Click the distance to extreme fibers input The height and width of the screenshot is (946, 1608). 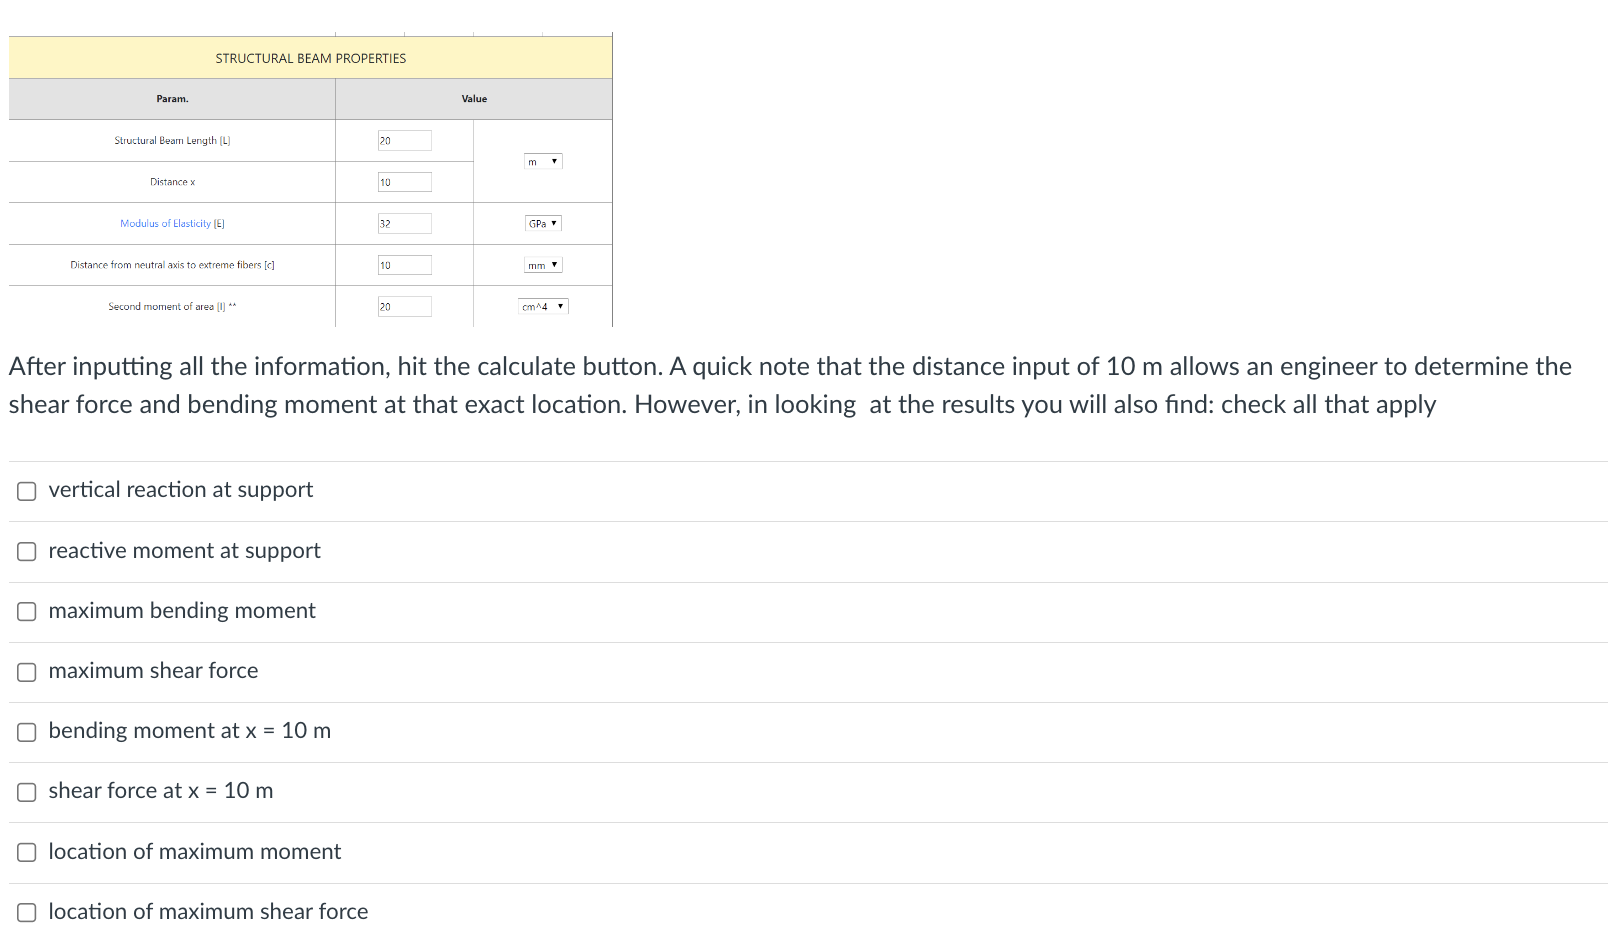click(404, 264)
